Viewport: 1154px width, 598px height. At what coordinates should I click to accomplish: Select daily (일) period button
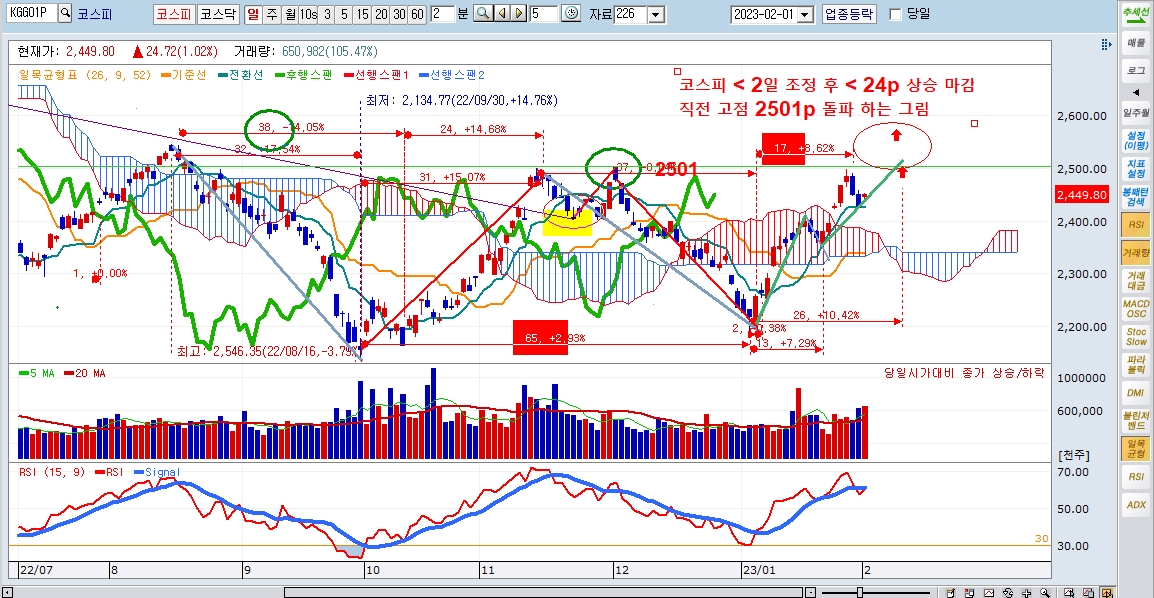(x=253, y=14)
